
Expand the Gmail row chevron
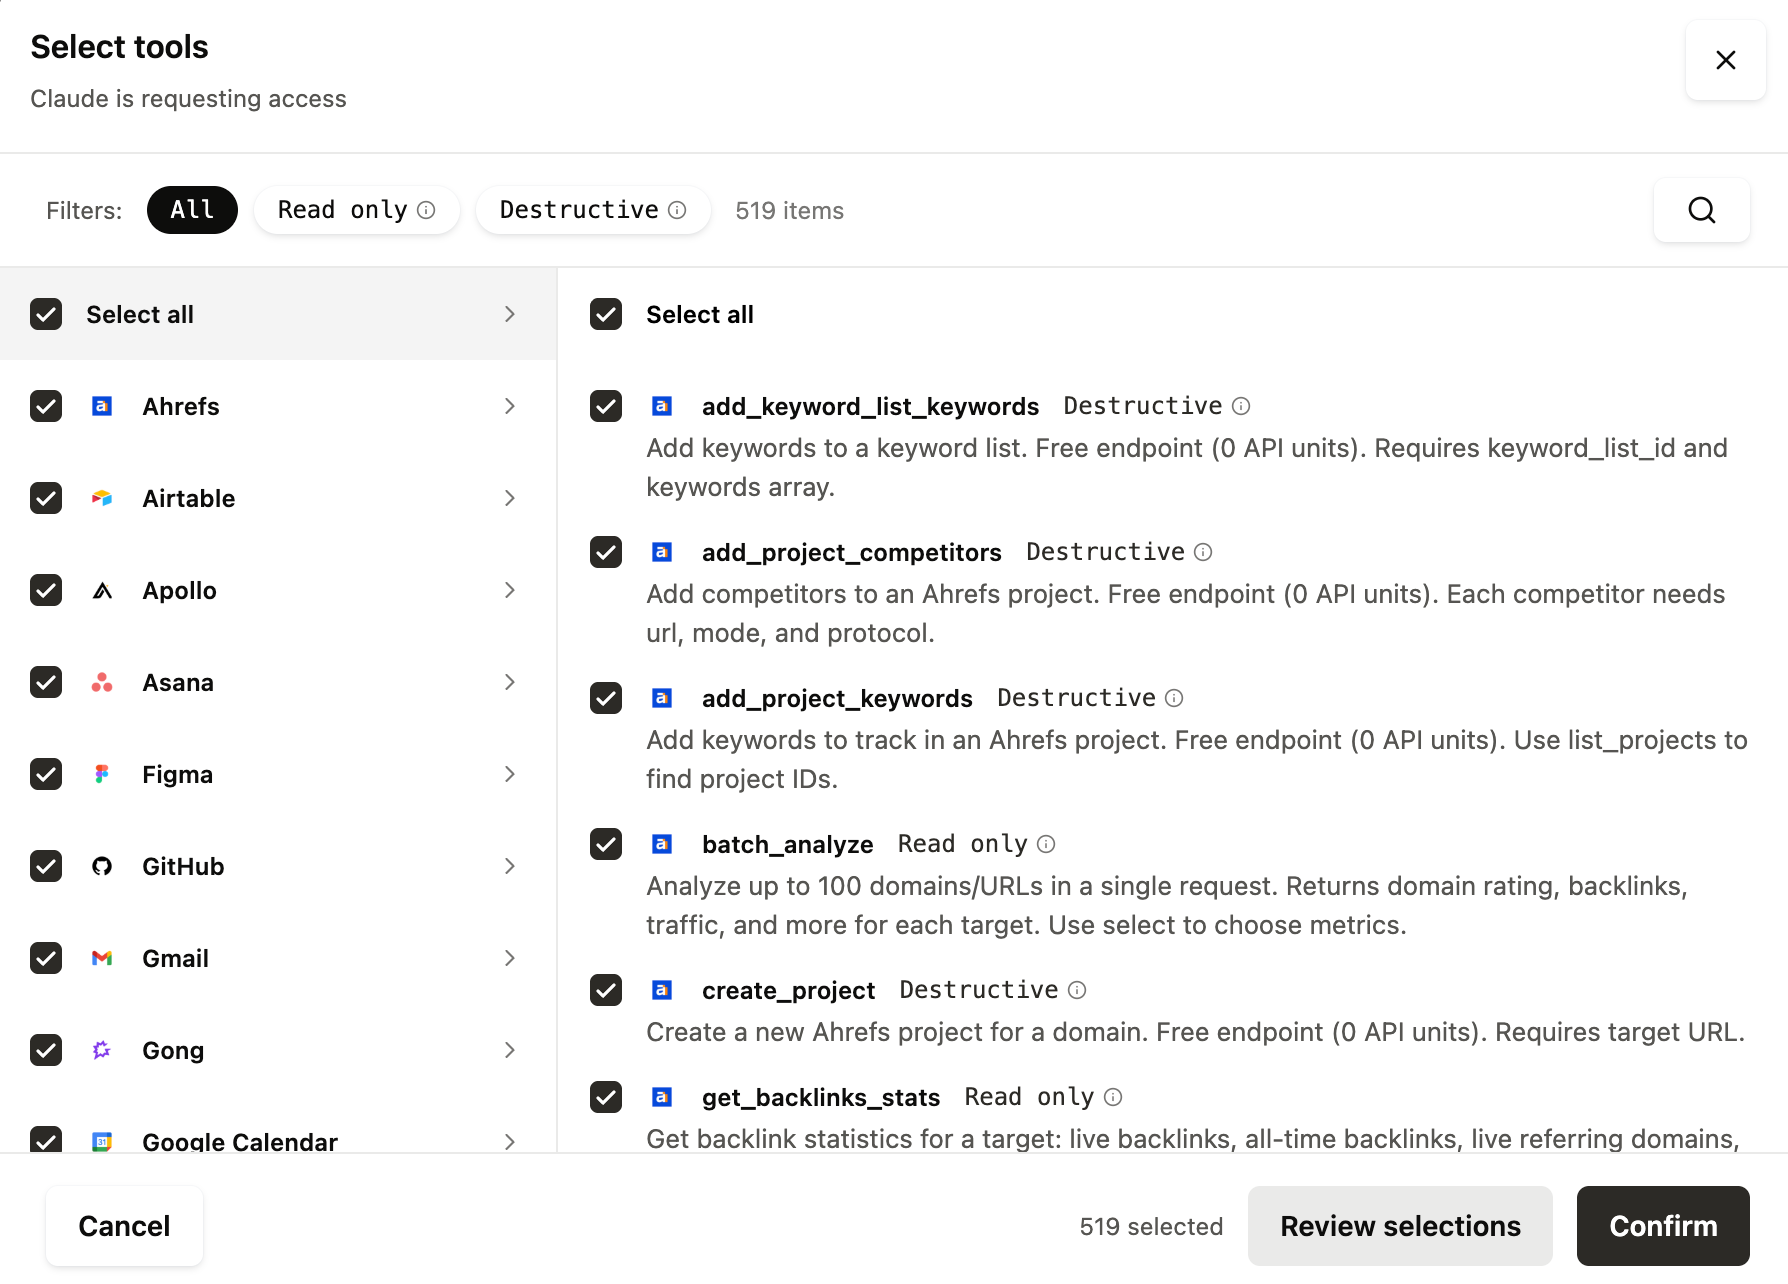[510, 958]
